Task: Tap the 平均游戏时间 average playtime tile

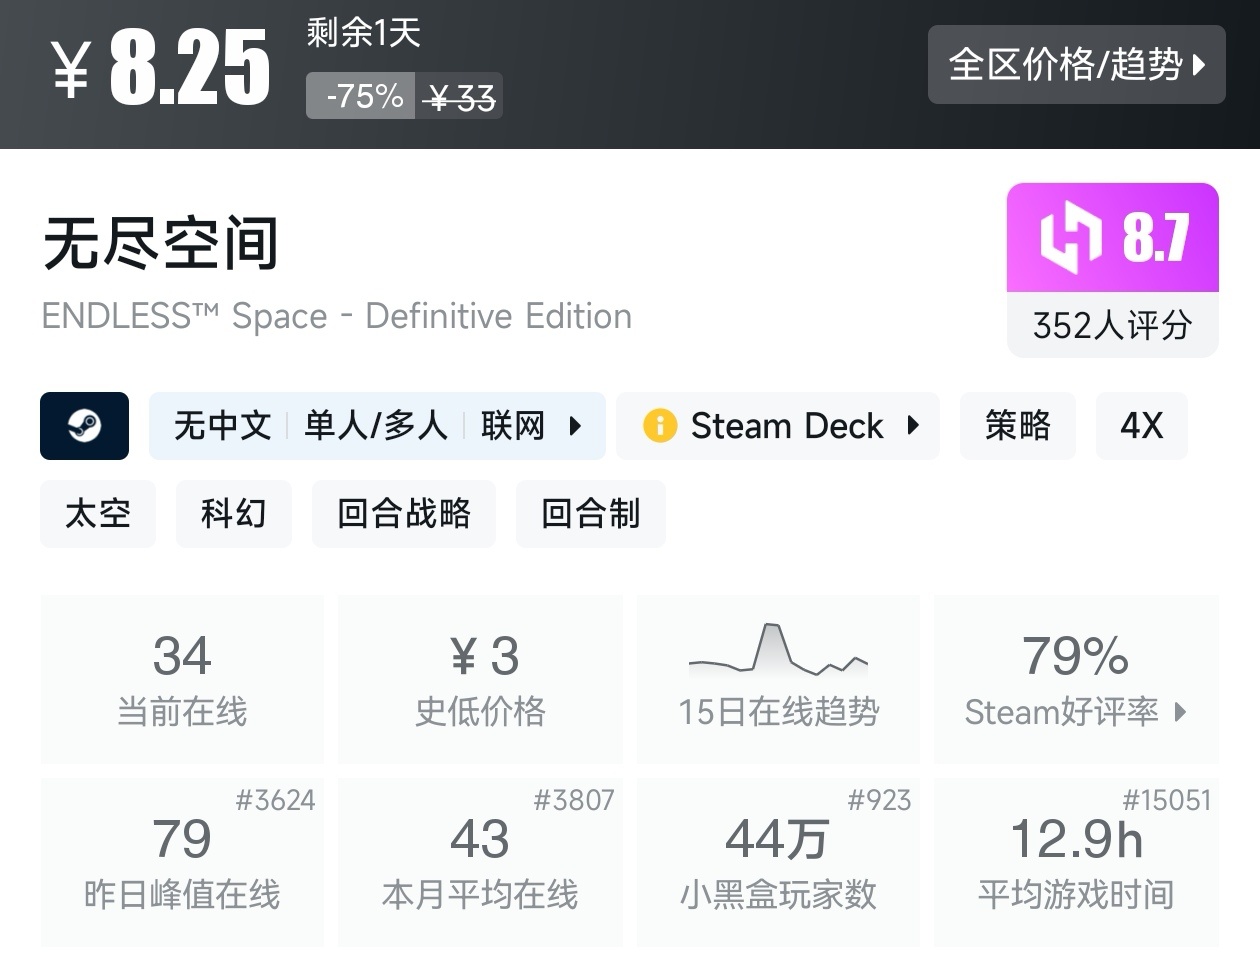Action: (x=1076, y=862)
